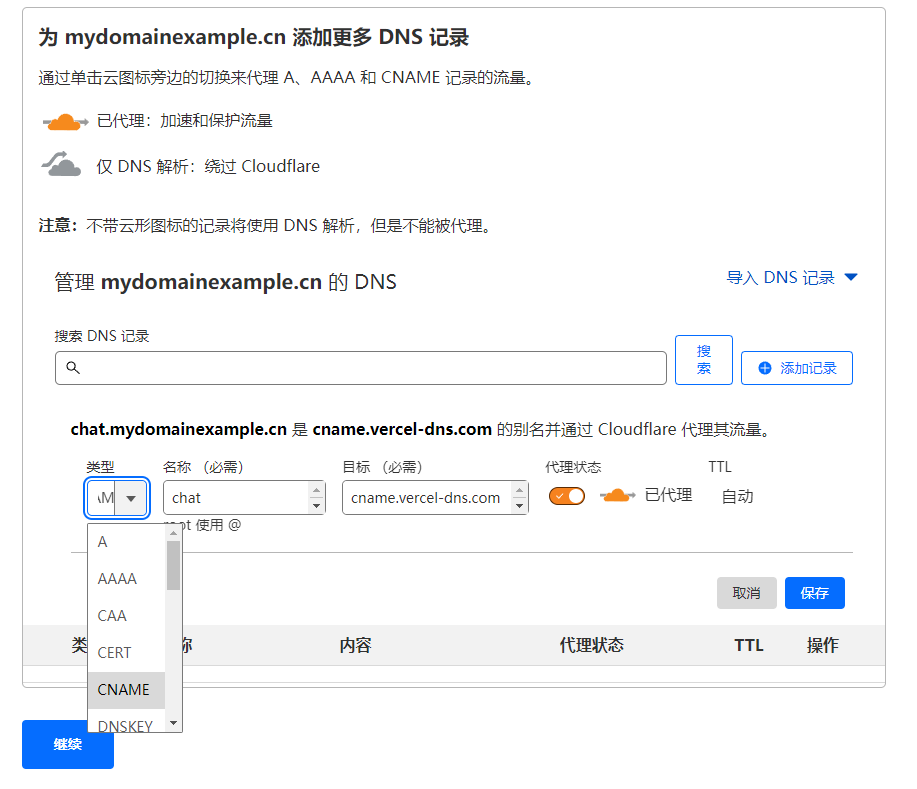This screenshot has height=789, width=917.
Task: Click the plus icon on 添加记录 button
Action: (x=765, y=368)
